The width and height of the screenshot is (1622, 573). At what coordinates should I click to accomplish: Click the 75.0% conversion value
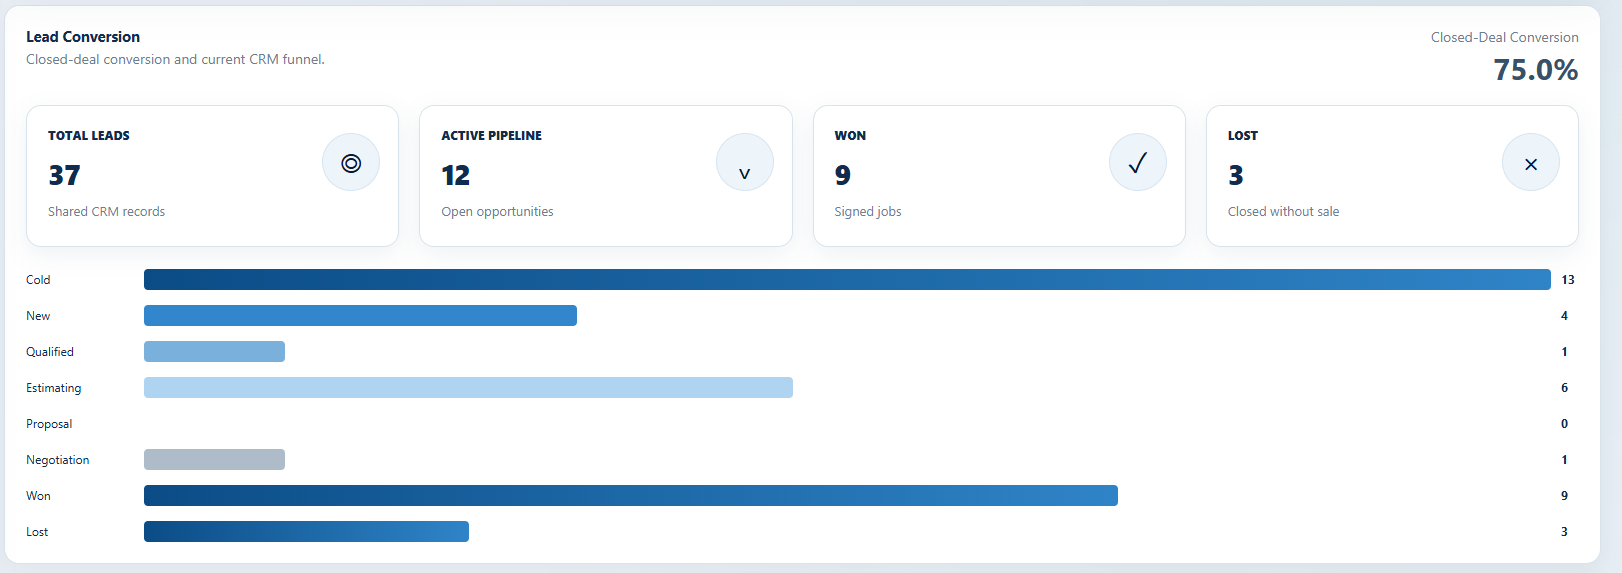click(1536, 70)
